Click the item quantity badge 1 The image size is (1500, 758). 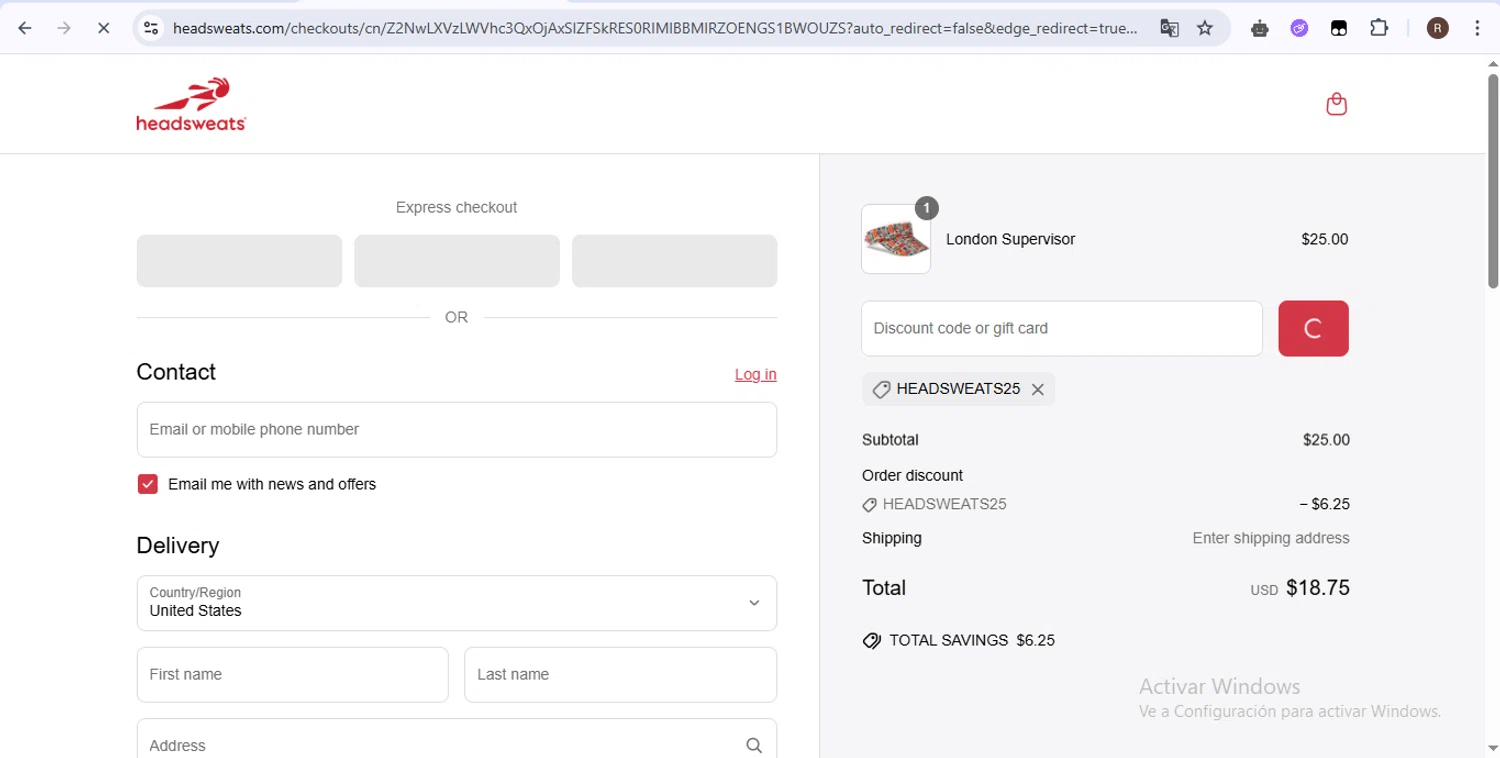coord(926,208)
